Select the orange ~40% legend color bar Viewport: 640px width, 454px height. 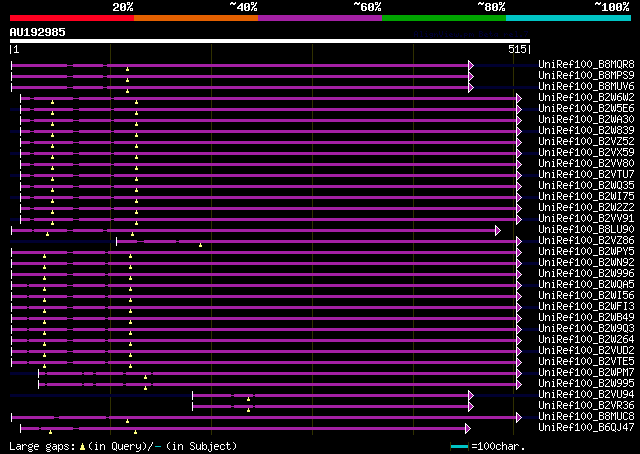point(195,18)
